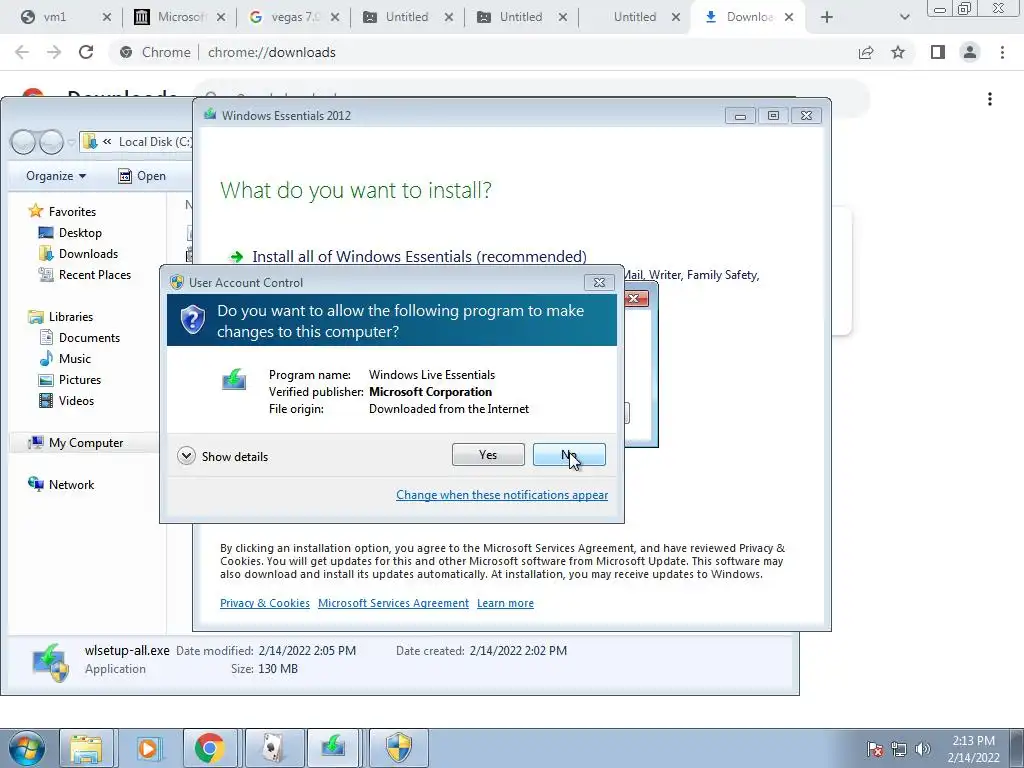Switch to the Downloads browser tab
This screenshot has width=1024, height=768.
tap(748, 17)
